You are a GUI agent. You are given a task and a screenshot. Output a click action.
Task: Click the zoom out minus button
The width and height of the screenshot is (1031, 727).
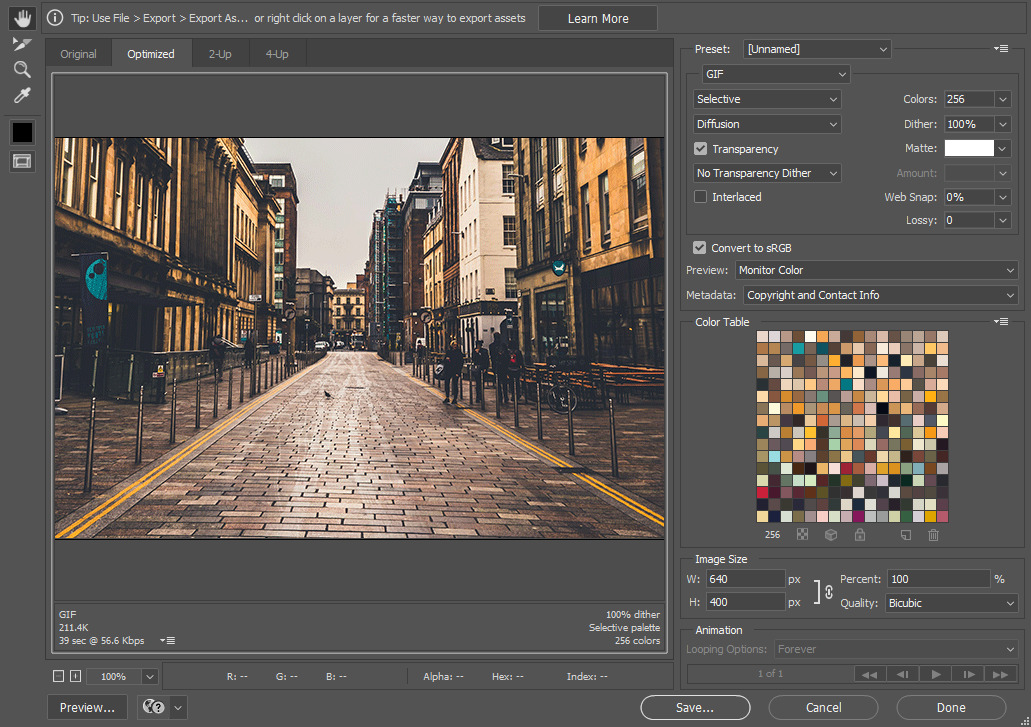(x=59, y=676)
